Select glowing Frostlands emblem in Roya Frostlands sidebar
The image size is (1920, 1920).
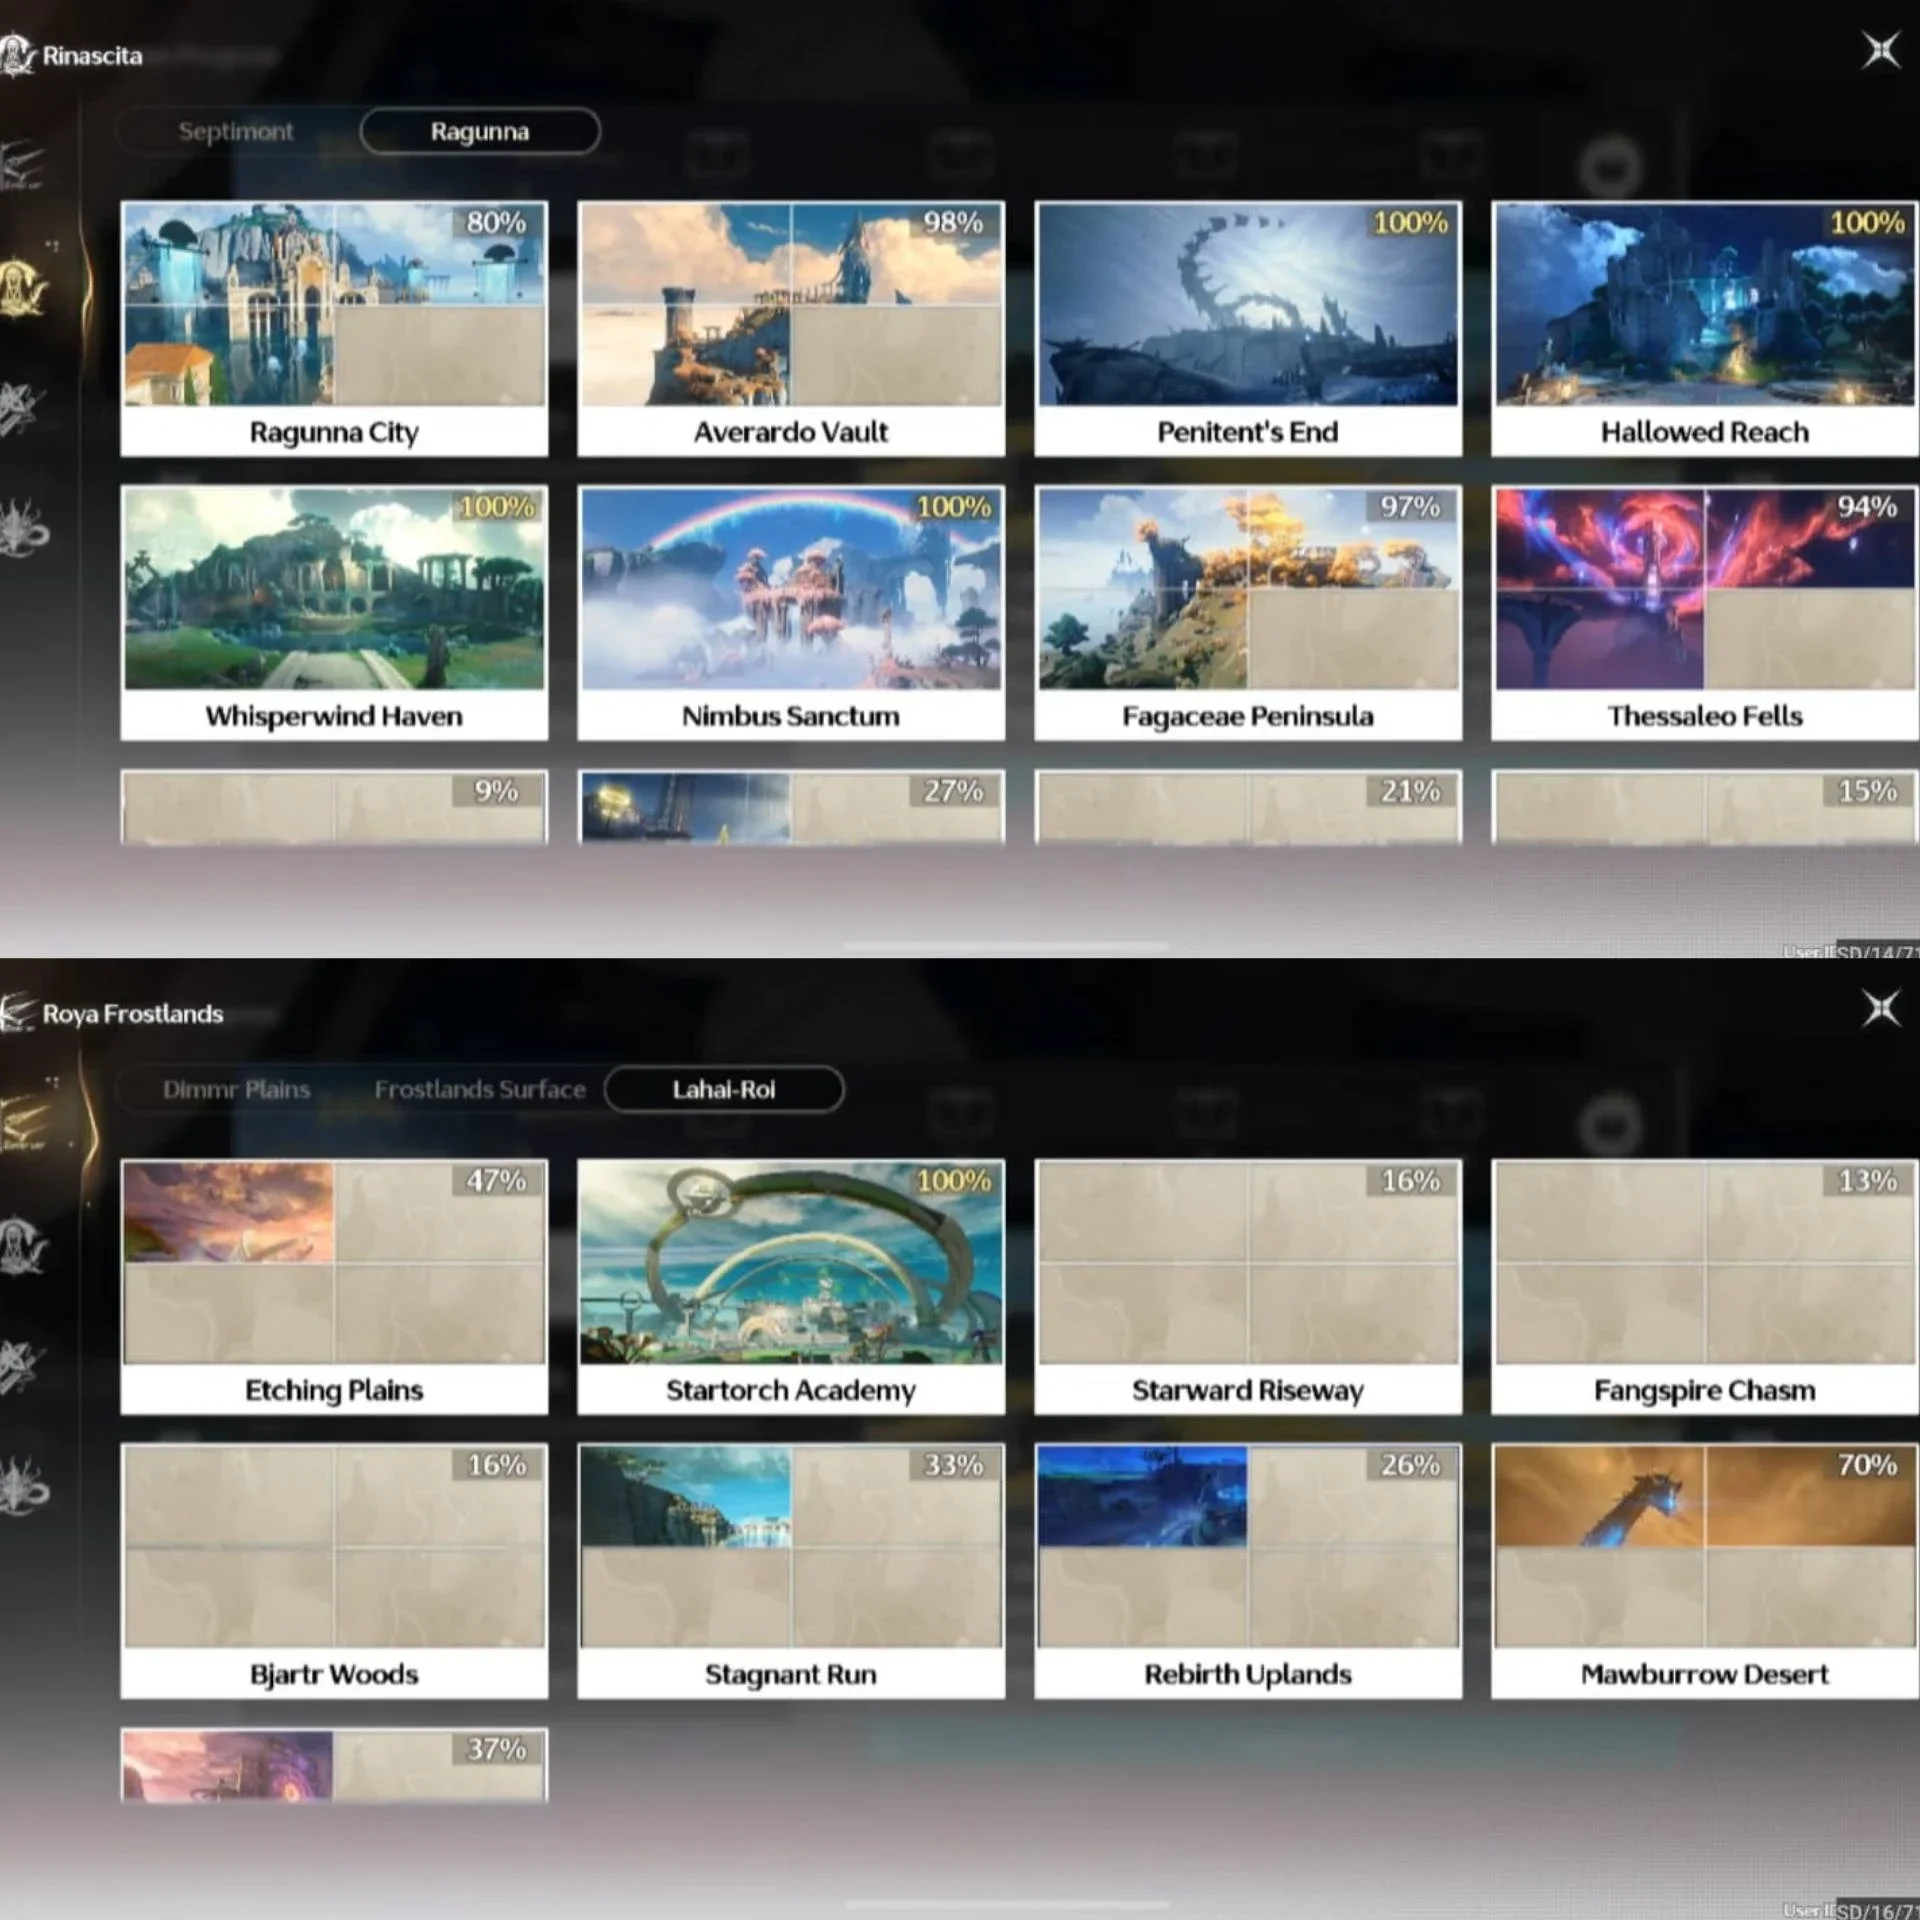24,1123
